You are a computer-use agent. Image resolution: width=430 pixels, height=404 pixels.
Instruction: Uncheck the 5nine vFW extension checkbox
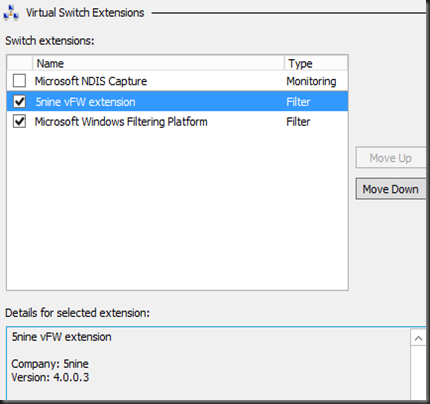(19, 101)
